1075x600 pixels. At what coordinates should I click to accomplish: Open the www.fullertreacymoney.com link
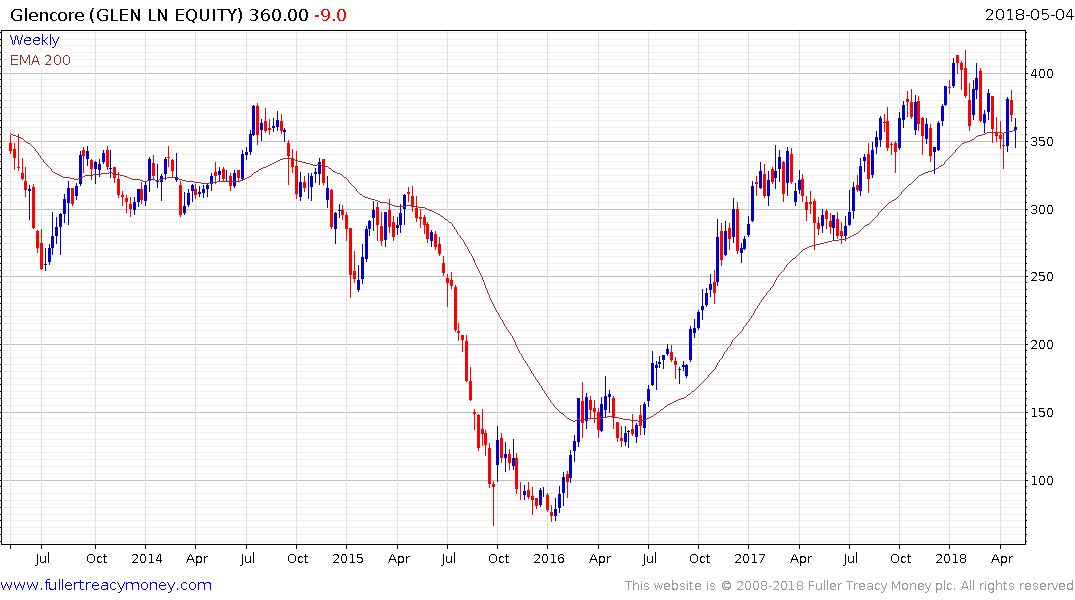[x=106, y=585]
